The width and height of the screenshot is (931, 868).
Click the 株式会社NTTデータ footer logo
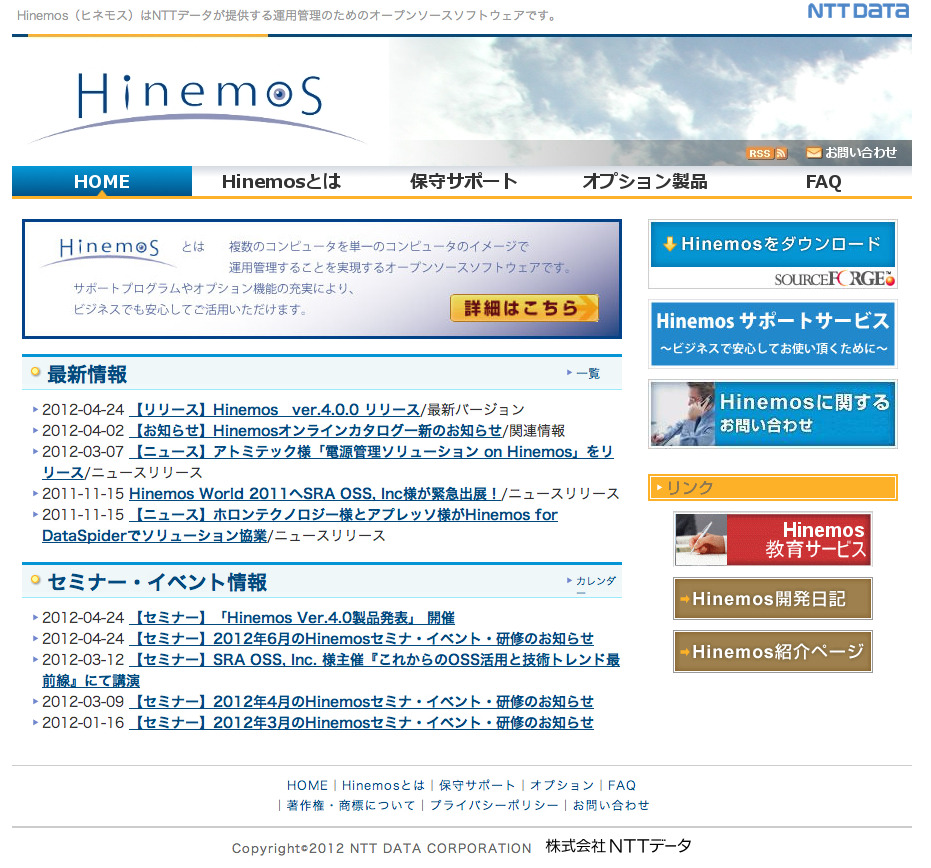[x=619, y=845]
